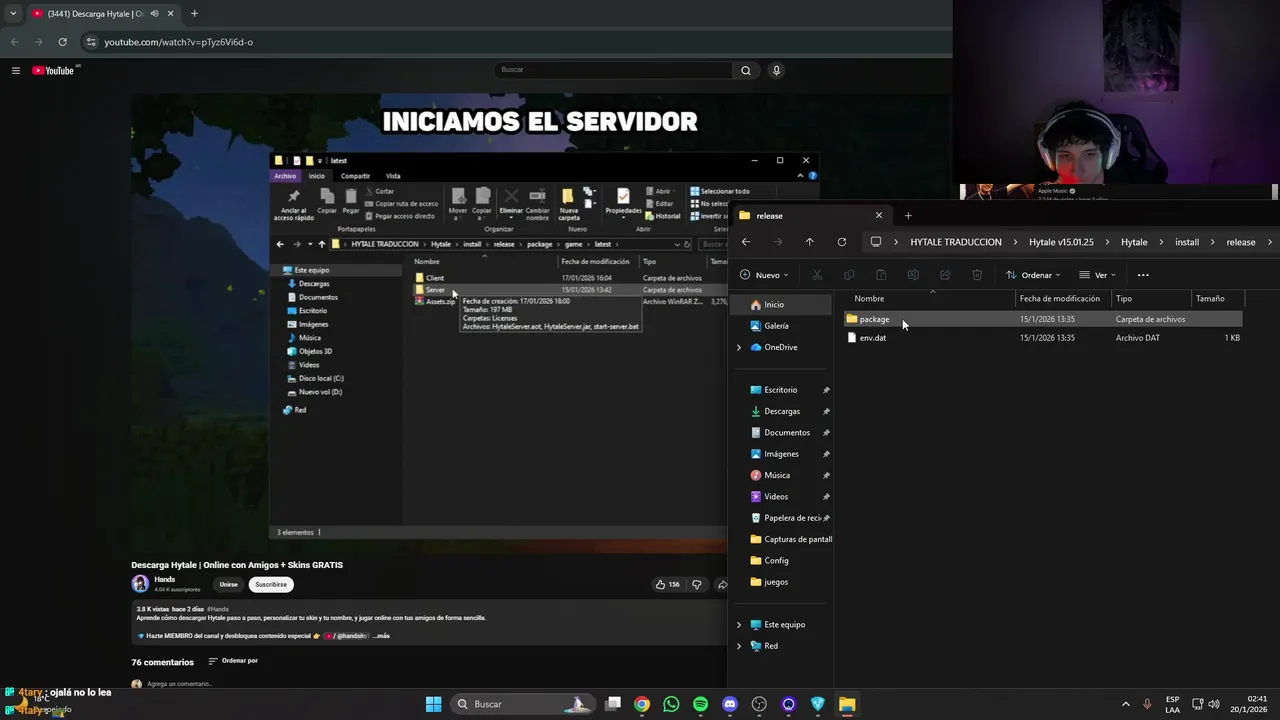Image resolution: width=1280 pixels, height=720 pixels.
Task: Unpin Descargas from quick access via pin icon
Action: click(826, 411)
